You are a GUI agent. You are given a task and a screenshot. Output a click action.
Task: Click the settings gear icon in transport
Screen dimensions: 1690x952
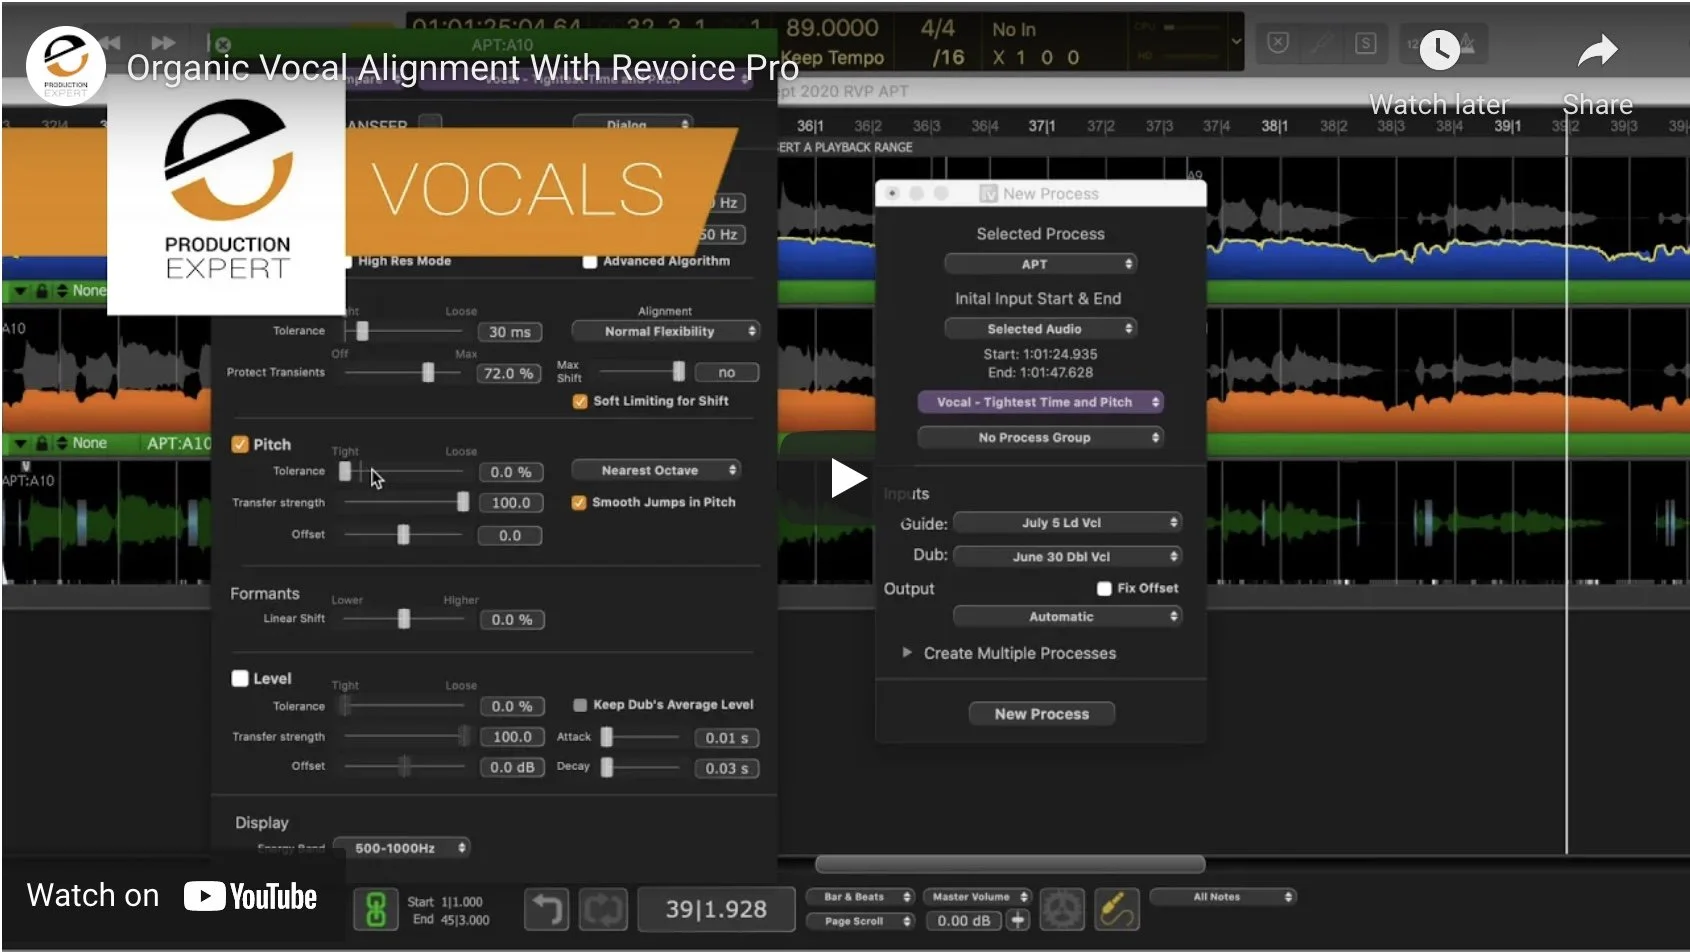(x=1062, y=909)
